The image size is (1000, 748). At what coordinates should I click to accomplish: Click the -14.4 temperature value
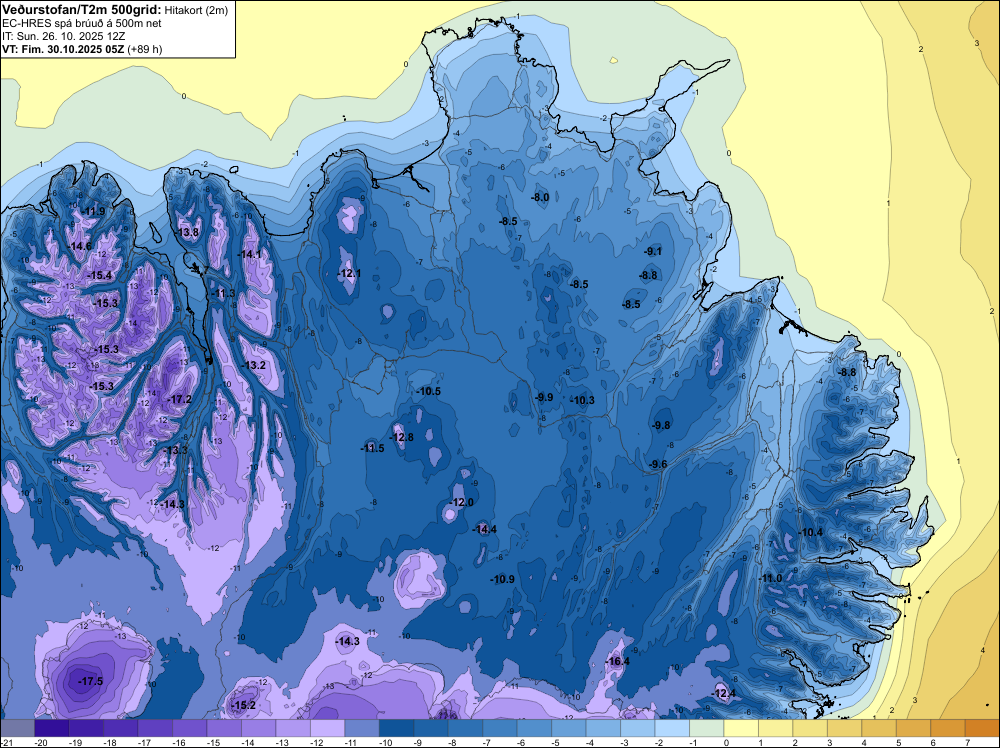(x=485, y=529)
